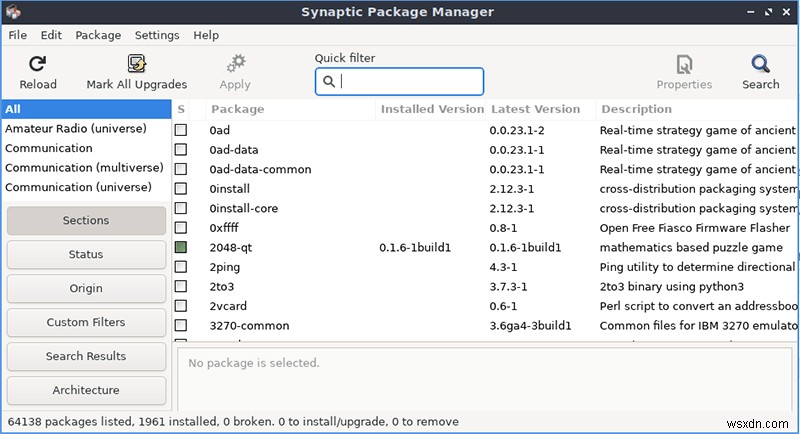Select Amateur Radio (universe) section
800x434 pixels.
[86, 129]
